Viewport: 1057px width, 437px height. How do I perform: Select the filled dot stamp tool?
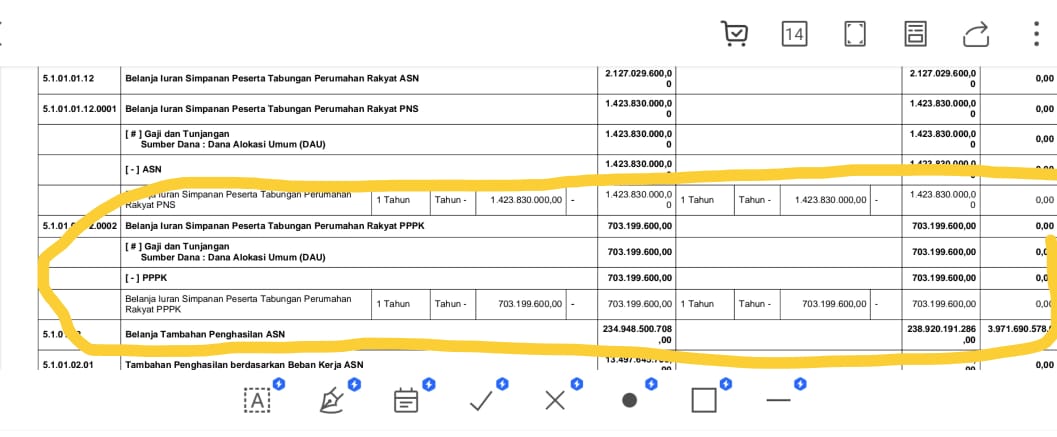click(x=629, y=401)
